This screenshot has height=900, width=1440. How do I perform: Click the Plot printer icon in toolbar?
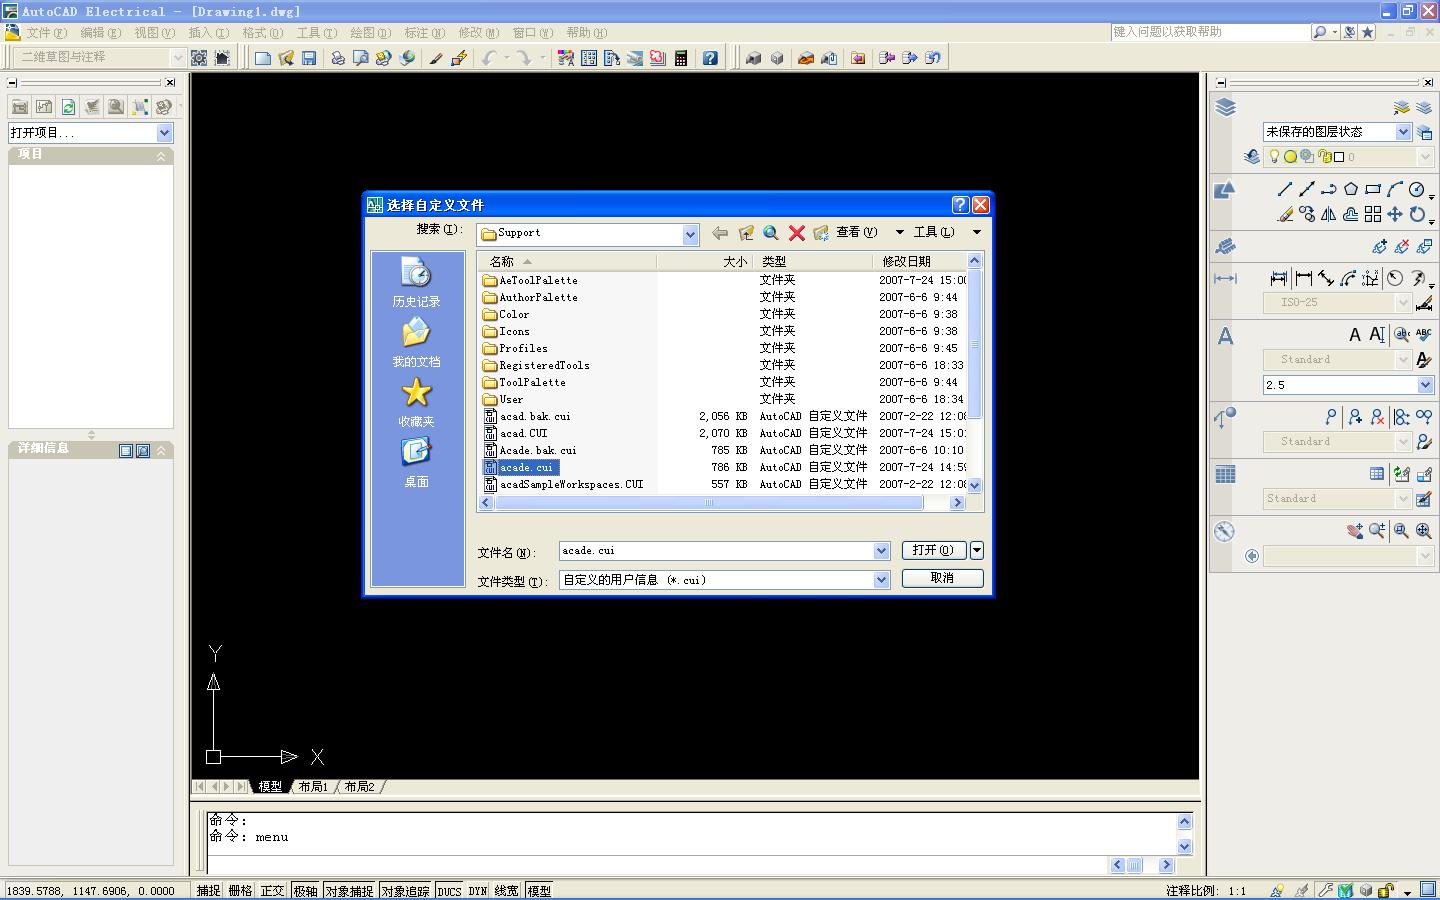[338, 58]
